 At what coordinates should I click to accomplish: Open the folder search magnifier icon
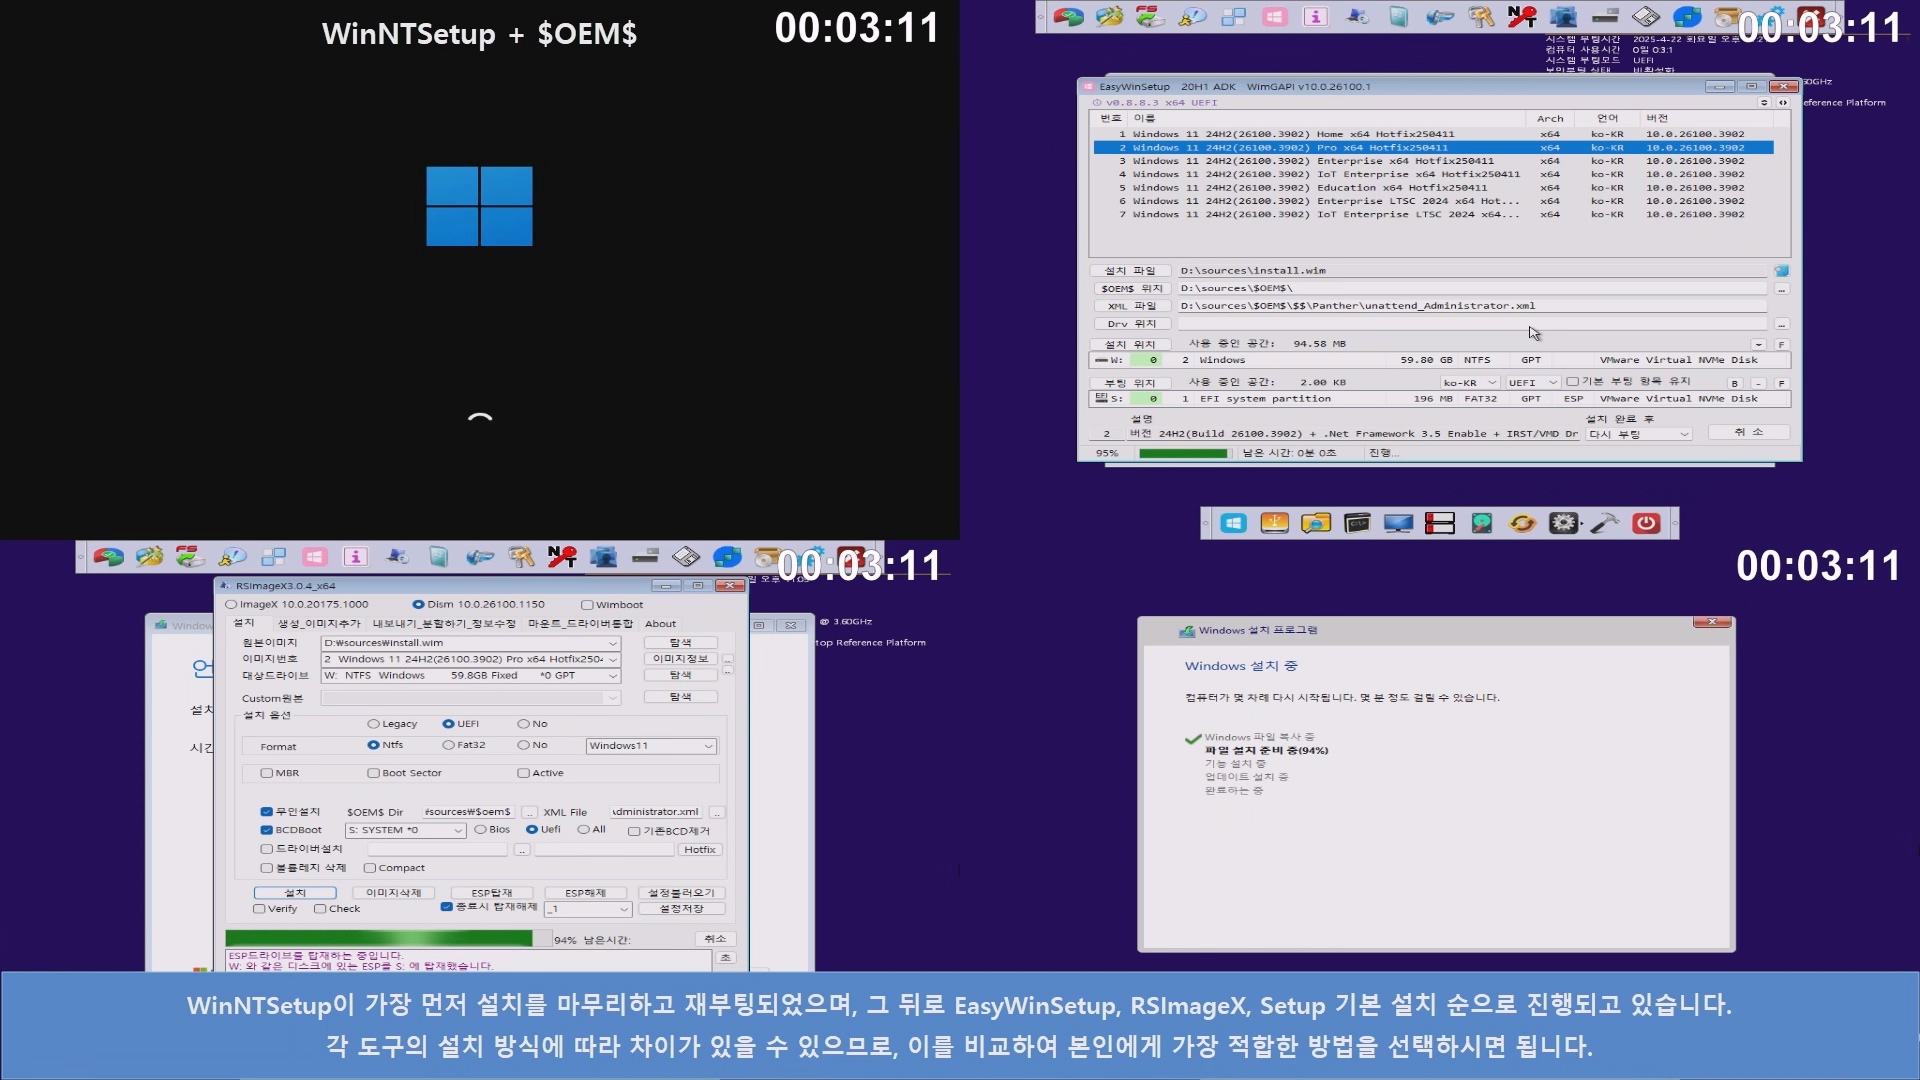[x=1316, y=523]
